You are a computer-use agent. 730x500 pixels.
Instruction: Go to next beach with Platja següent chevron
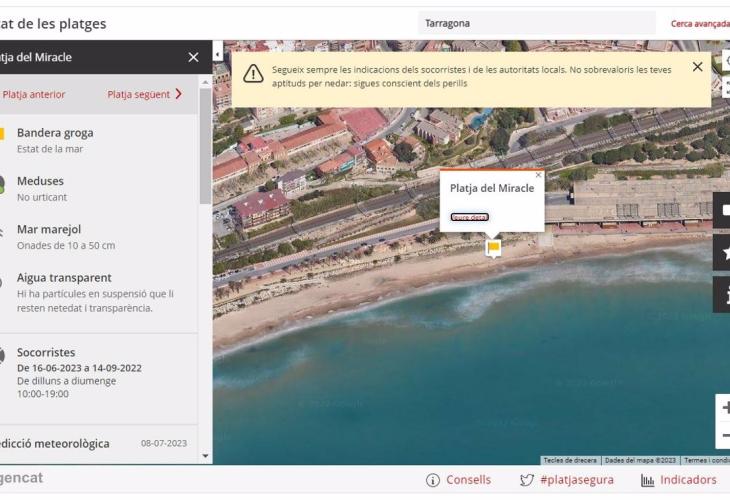(x=178, y=94)
